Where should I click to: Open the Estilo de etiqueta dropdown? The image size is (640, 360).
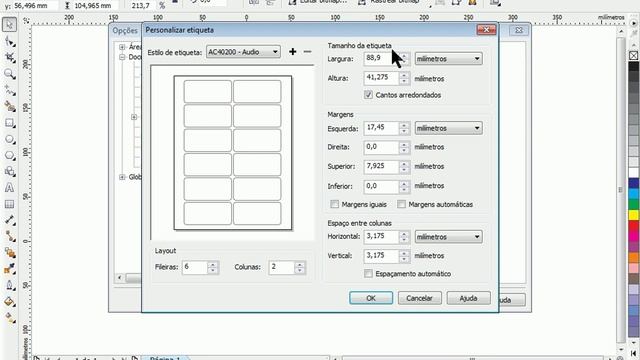pyautogui.click(x=243, y=52)
